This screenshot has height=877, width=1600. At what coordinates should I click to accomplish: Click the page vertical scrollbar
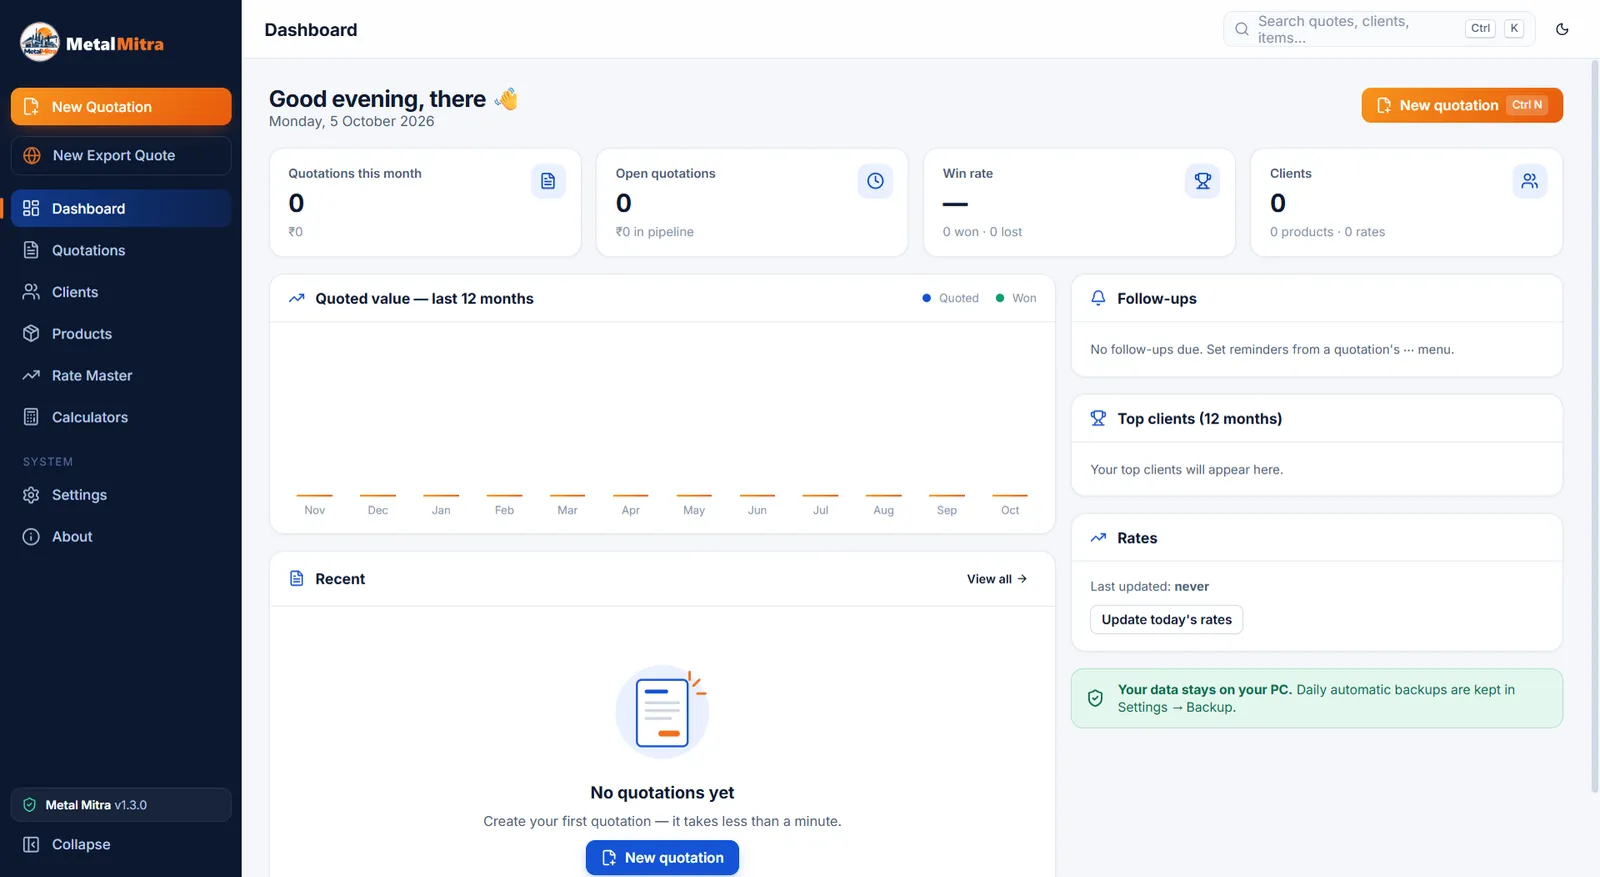coord(1594,425)
